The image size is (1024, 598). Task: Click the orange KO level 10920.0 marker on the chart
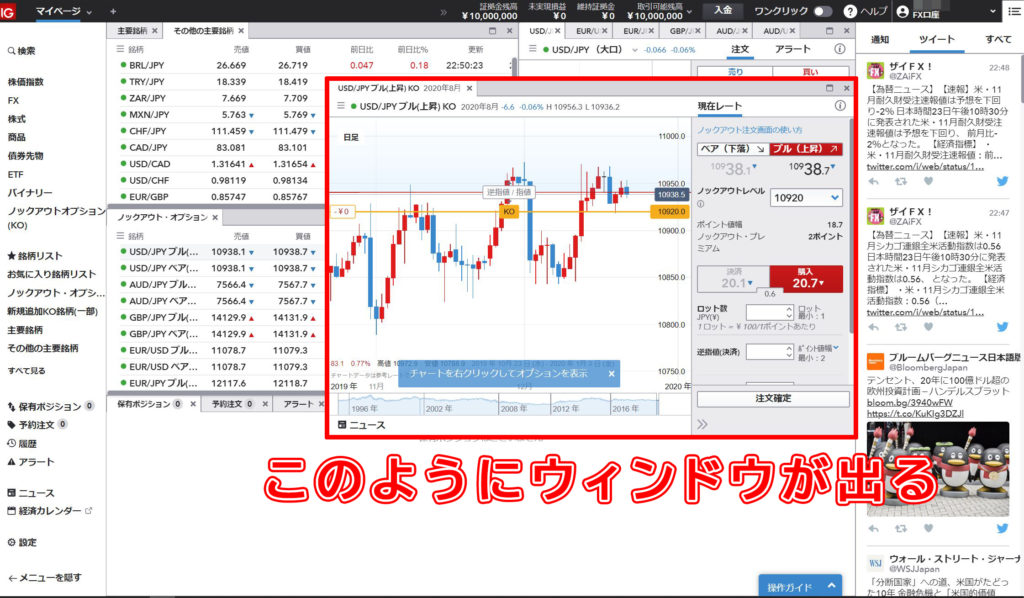click(669, 212)
